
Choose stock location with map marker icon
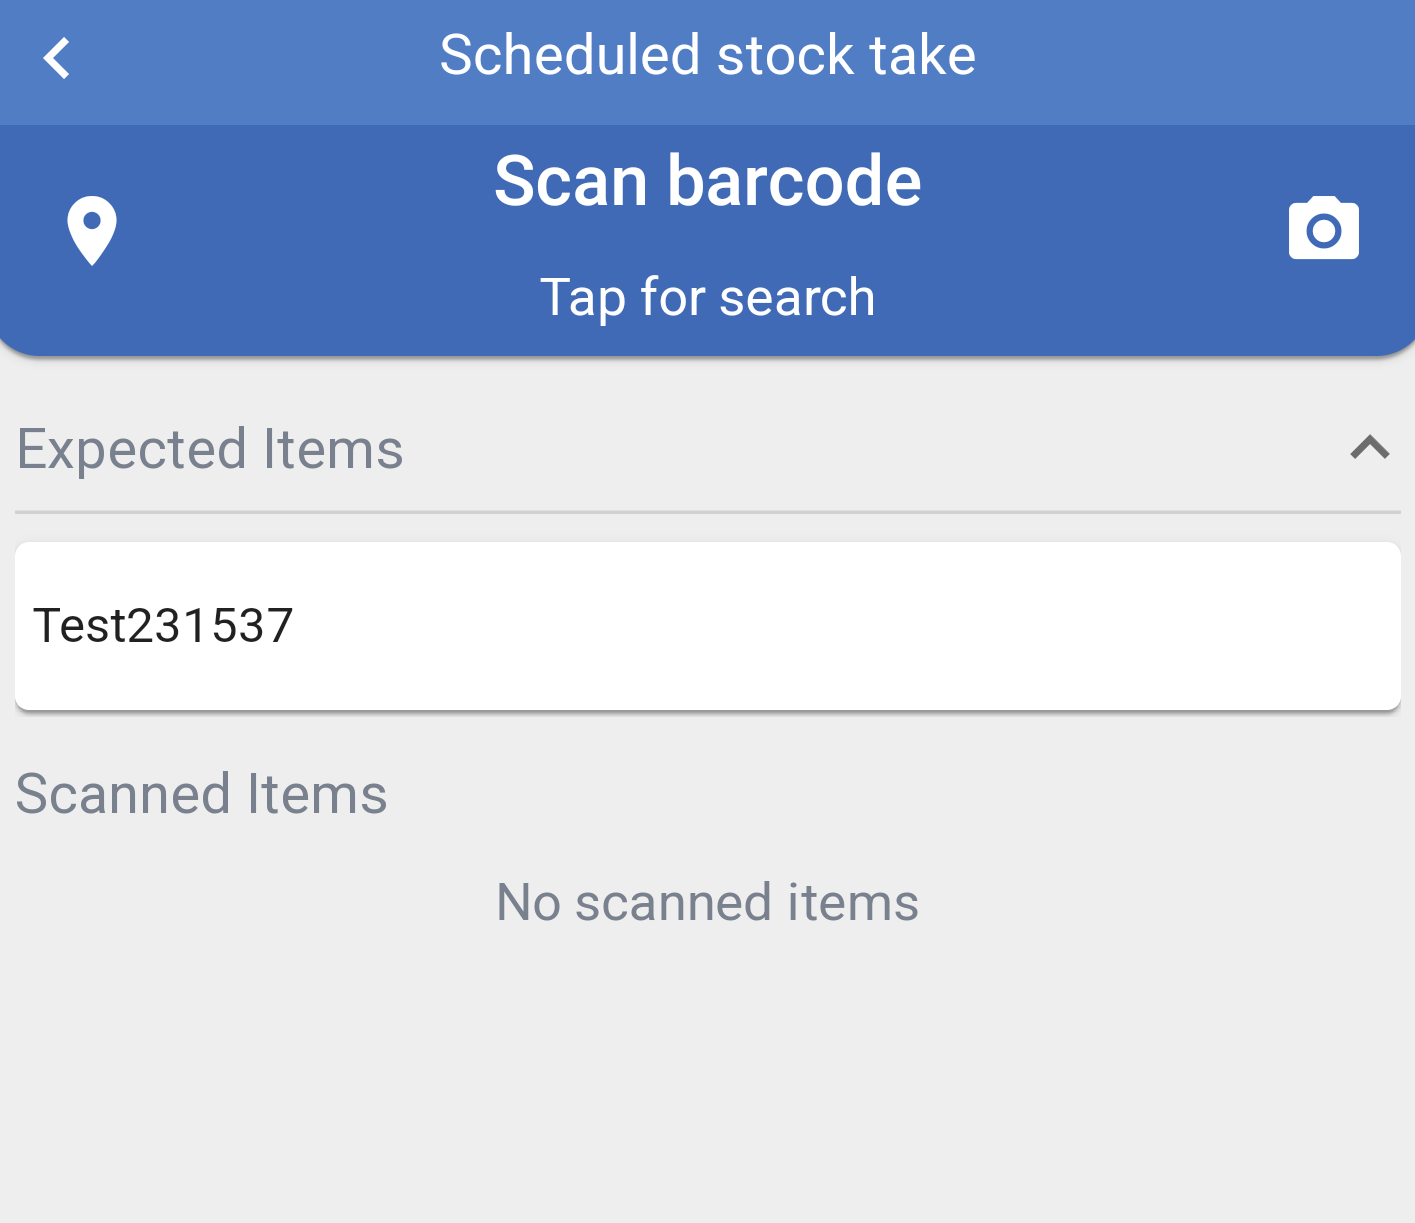91,230
